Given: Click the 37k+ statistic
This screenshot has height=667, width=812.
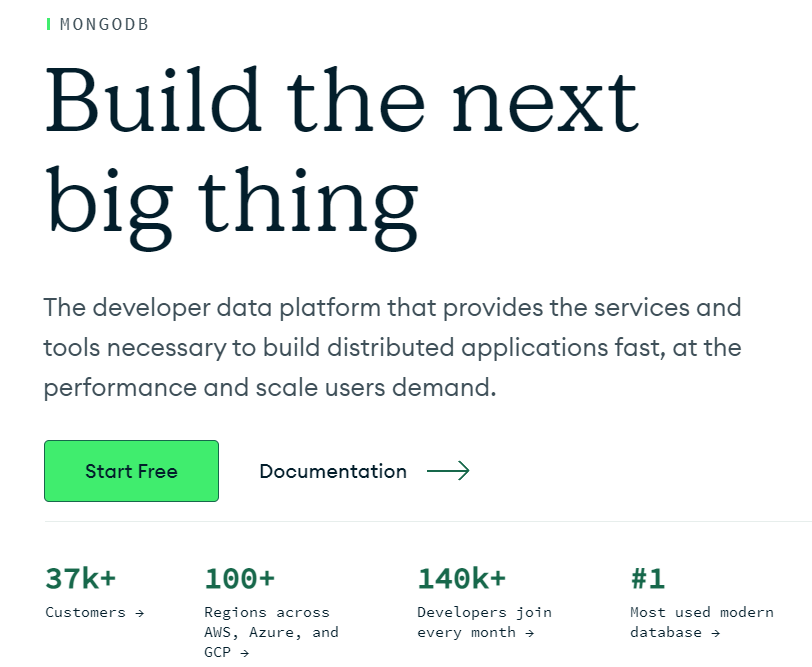Looking at the screenshot, I should pyautogui.click(x=81, y=578).
